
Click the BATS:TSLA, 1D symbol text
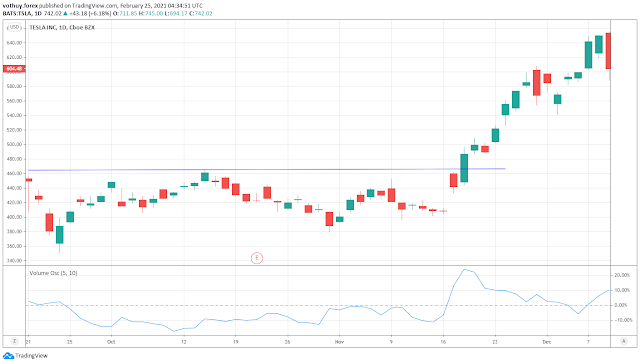tap(22, 13)
